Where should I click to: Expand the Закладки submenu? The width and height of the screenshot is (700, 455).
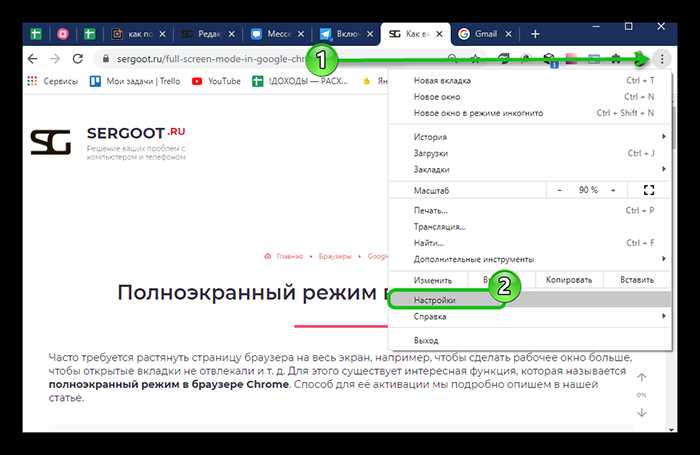point(540,168)
